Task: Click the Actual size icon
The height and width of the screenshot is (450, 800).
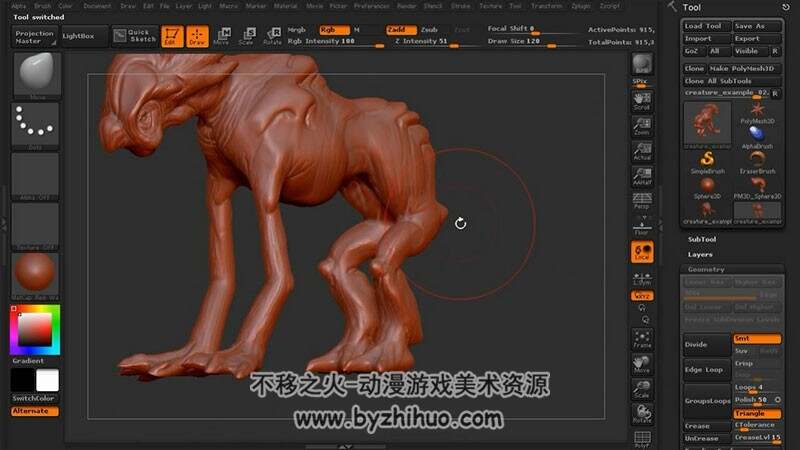Action: point(642,152)
